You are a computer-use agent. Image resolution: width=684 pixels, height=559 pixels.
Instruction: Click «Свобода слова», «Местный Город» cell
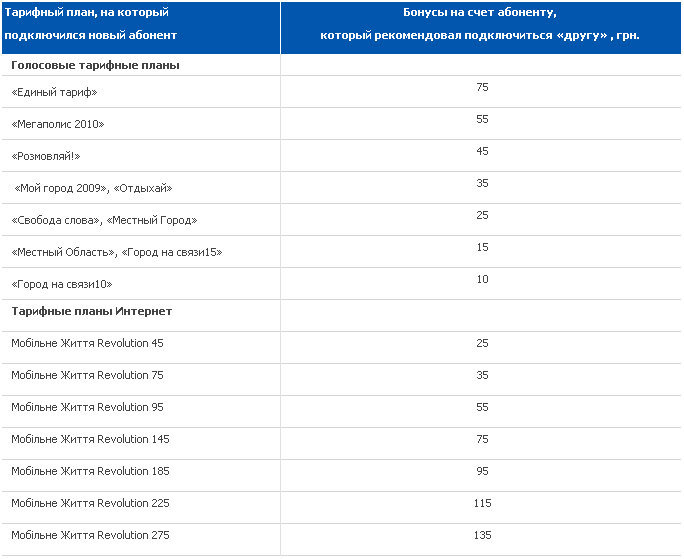[104, 220]
